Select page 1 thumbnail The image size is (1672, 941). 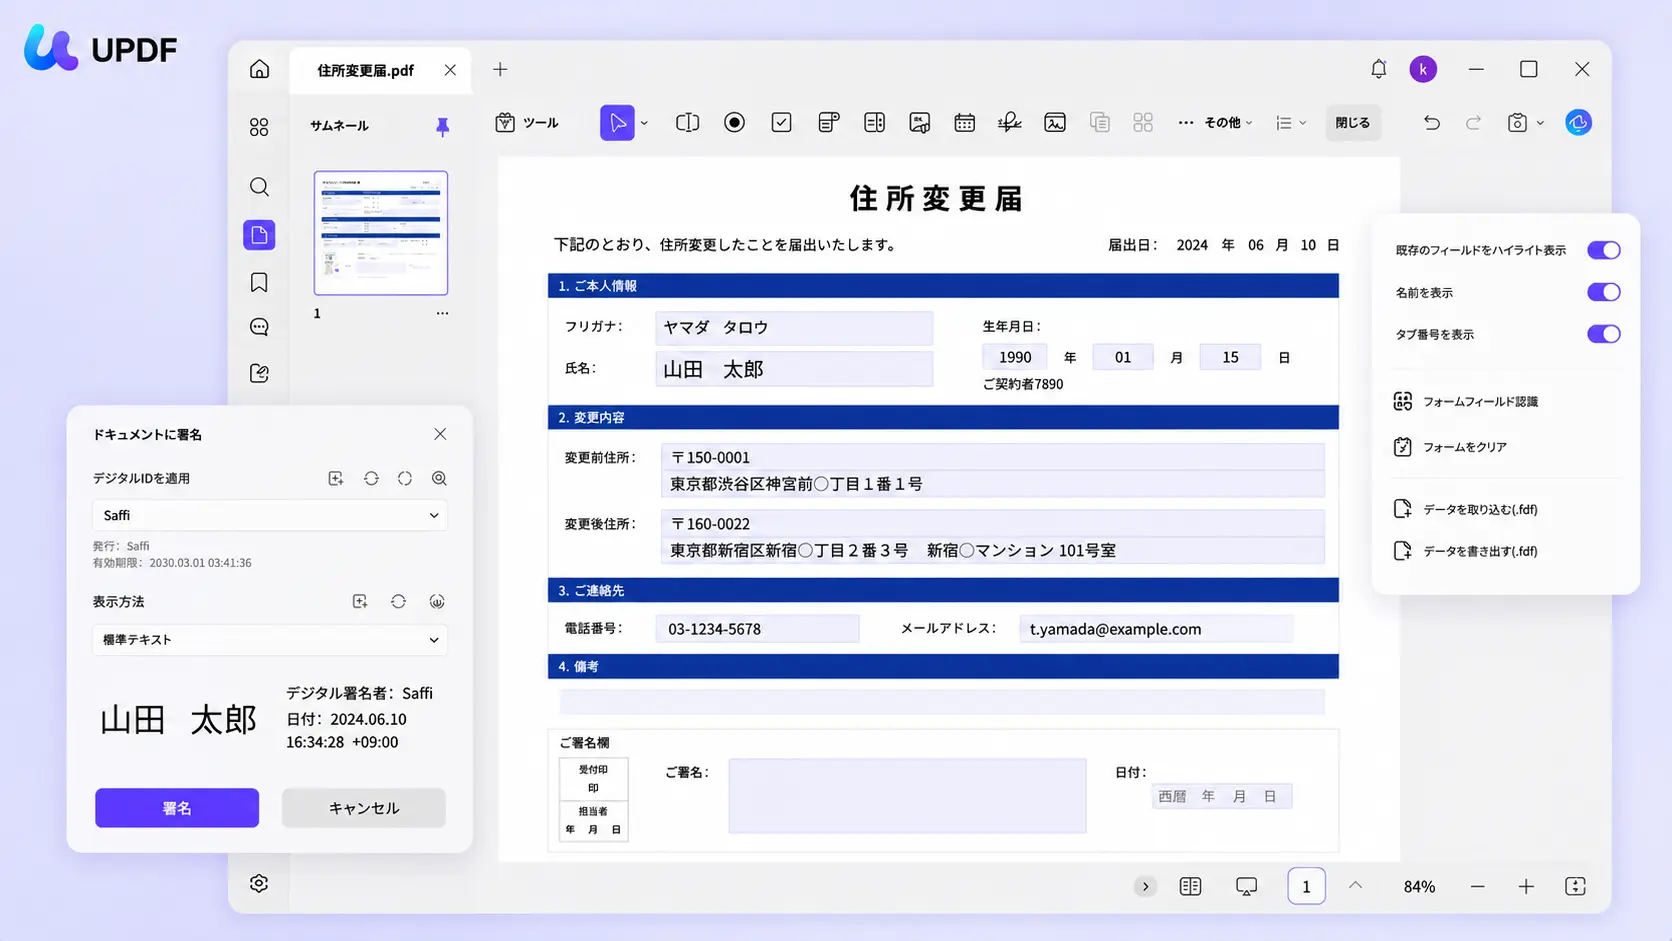[x=381, y=233]
